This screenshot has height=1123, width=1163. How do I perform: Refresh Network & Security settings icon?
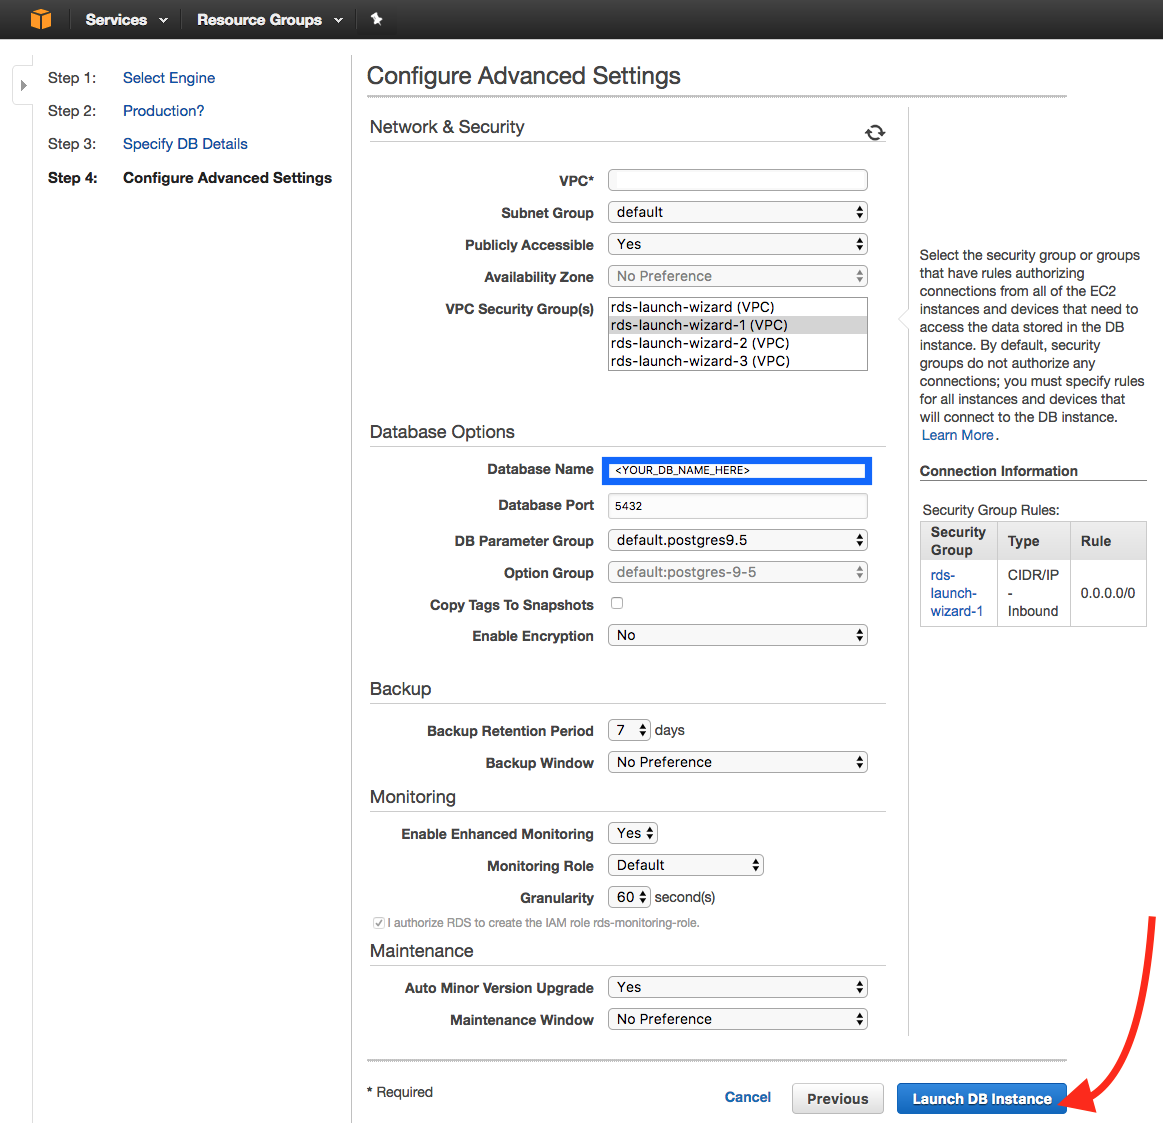tap(875, 132)
